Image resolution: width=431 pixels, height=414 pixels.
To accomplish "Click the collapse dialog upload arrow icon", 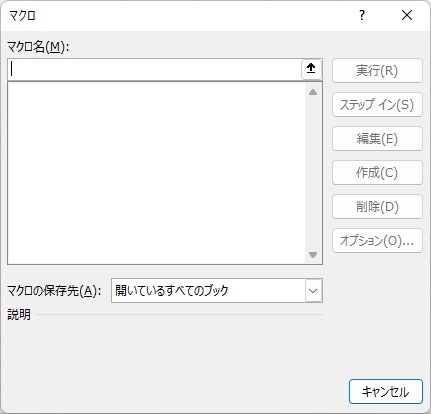I will [x=311, y=69].
